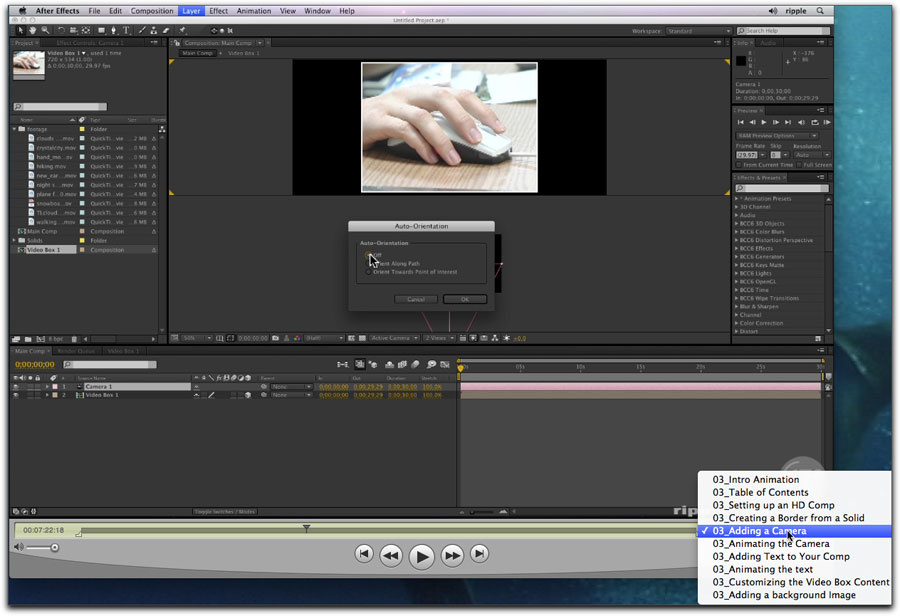Choose 03_Animating the Camera chapter
The width and height of the screenshot is (900, 616).
[770, 544]
